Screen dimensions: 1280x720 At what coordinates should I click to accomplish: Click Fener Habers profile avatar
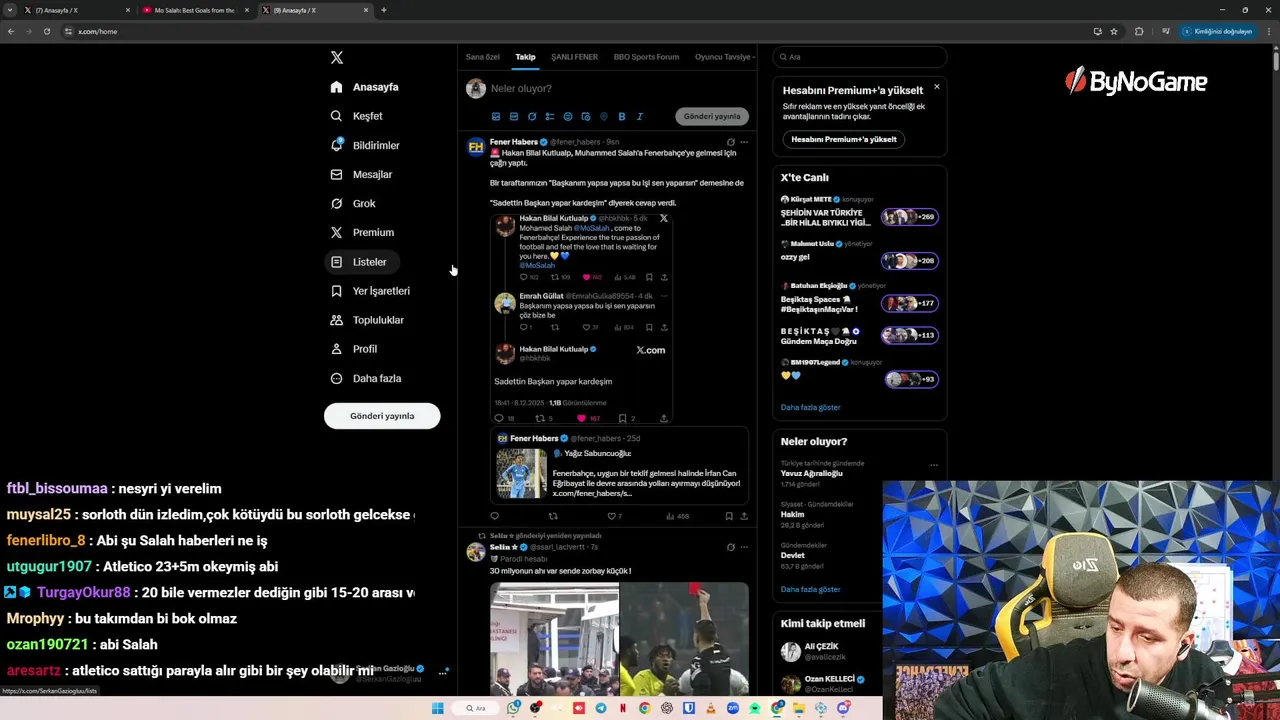click(476, 146)
